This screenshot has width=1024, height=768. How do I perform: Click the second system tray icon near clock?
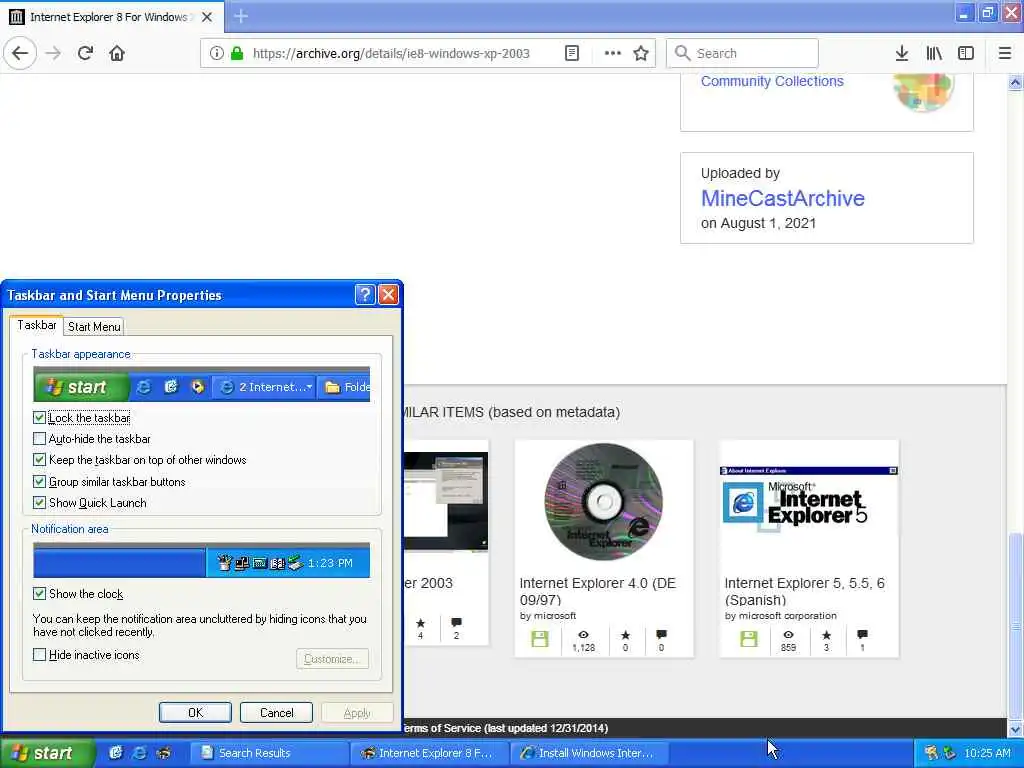click(x=949, y=753)
